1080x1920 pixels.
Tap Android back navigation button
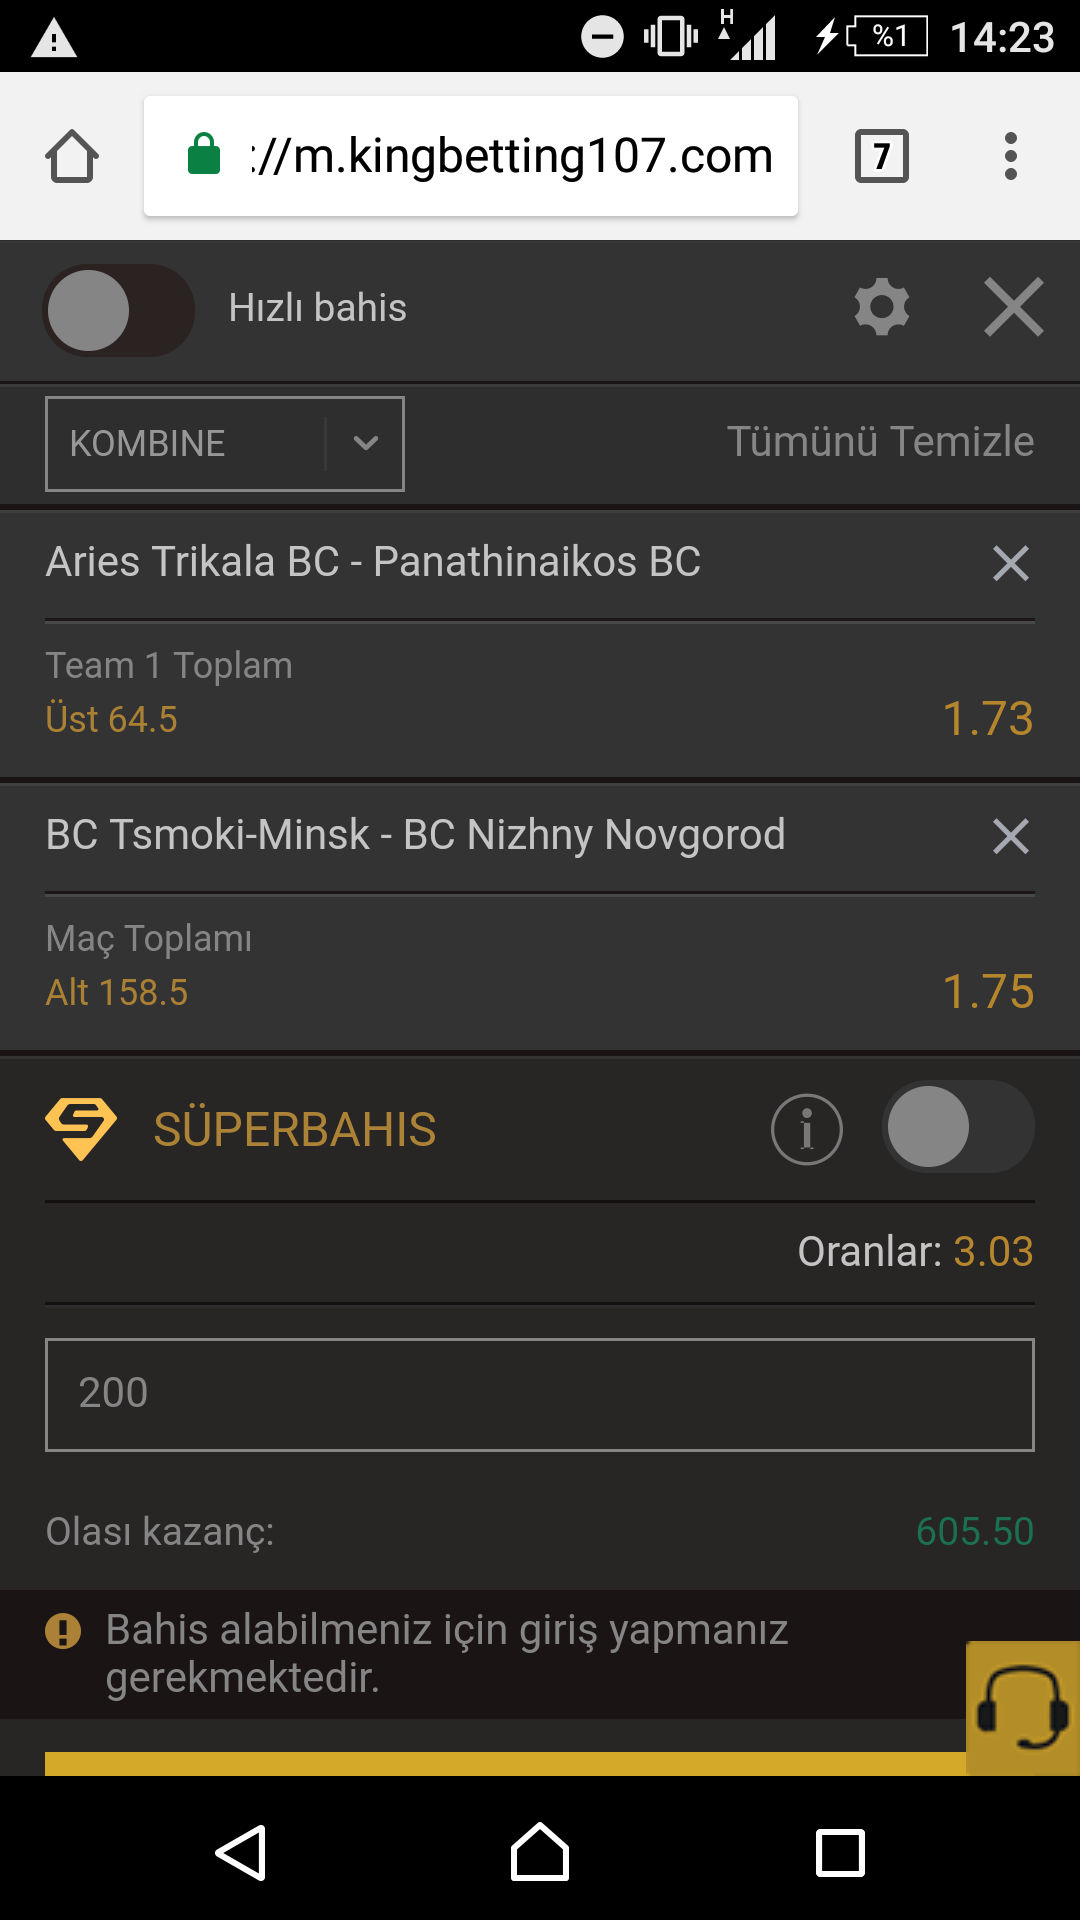coord(241,1853)
